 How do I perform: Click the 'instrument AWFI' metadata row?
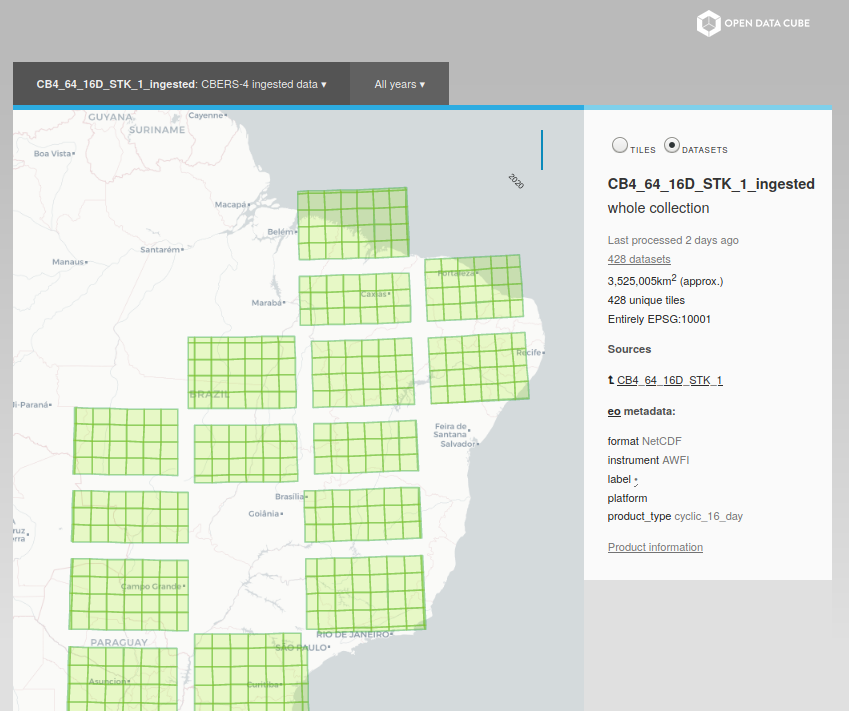point(648,460)
